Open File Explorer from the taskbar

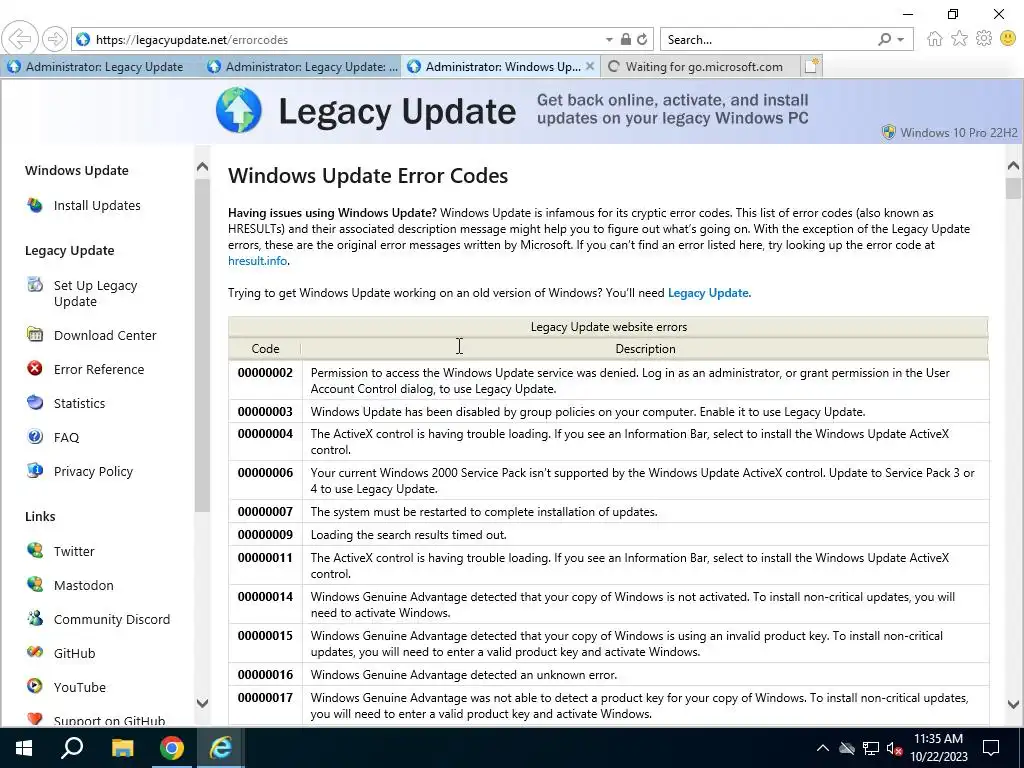pyautogui.click(x=122, y=748)
